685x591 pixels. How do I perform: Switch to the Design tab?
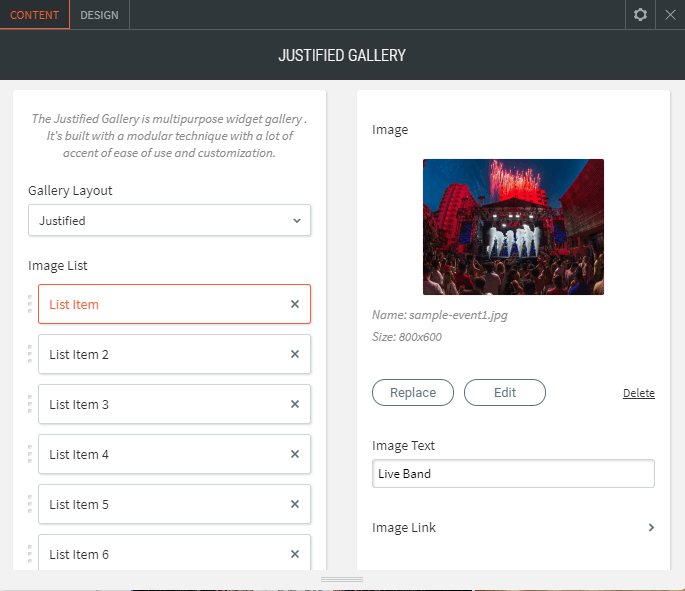(x=99, y=15)
